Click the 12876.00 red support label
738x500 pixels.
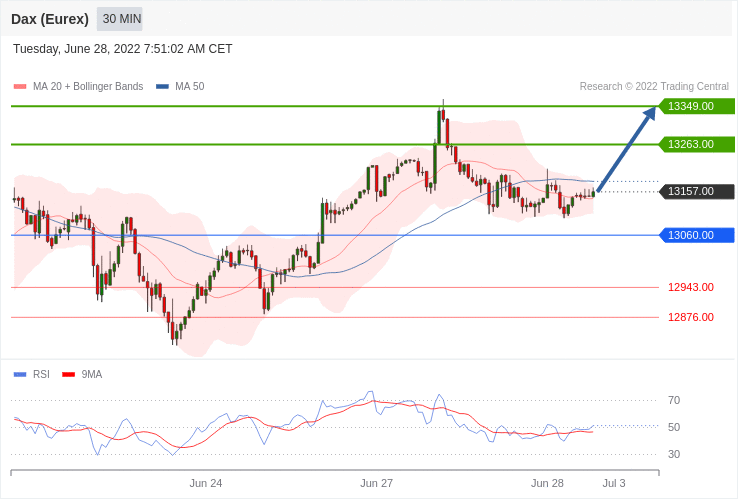[x=691, y=317]
